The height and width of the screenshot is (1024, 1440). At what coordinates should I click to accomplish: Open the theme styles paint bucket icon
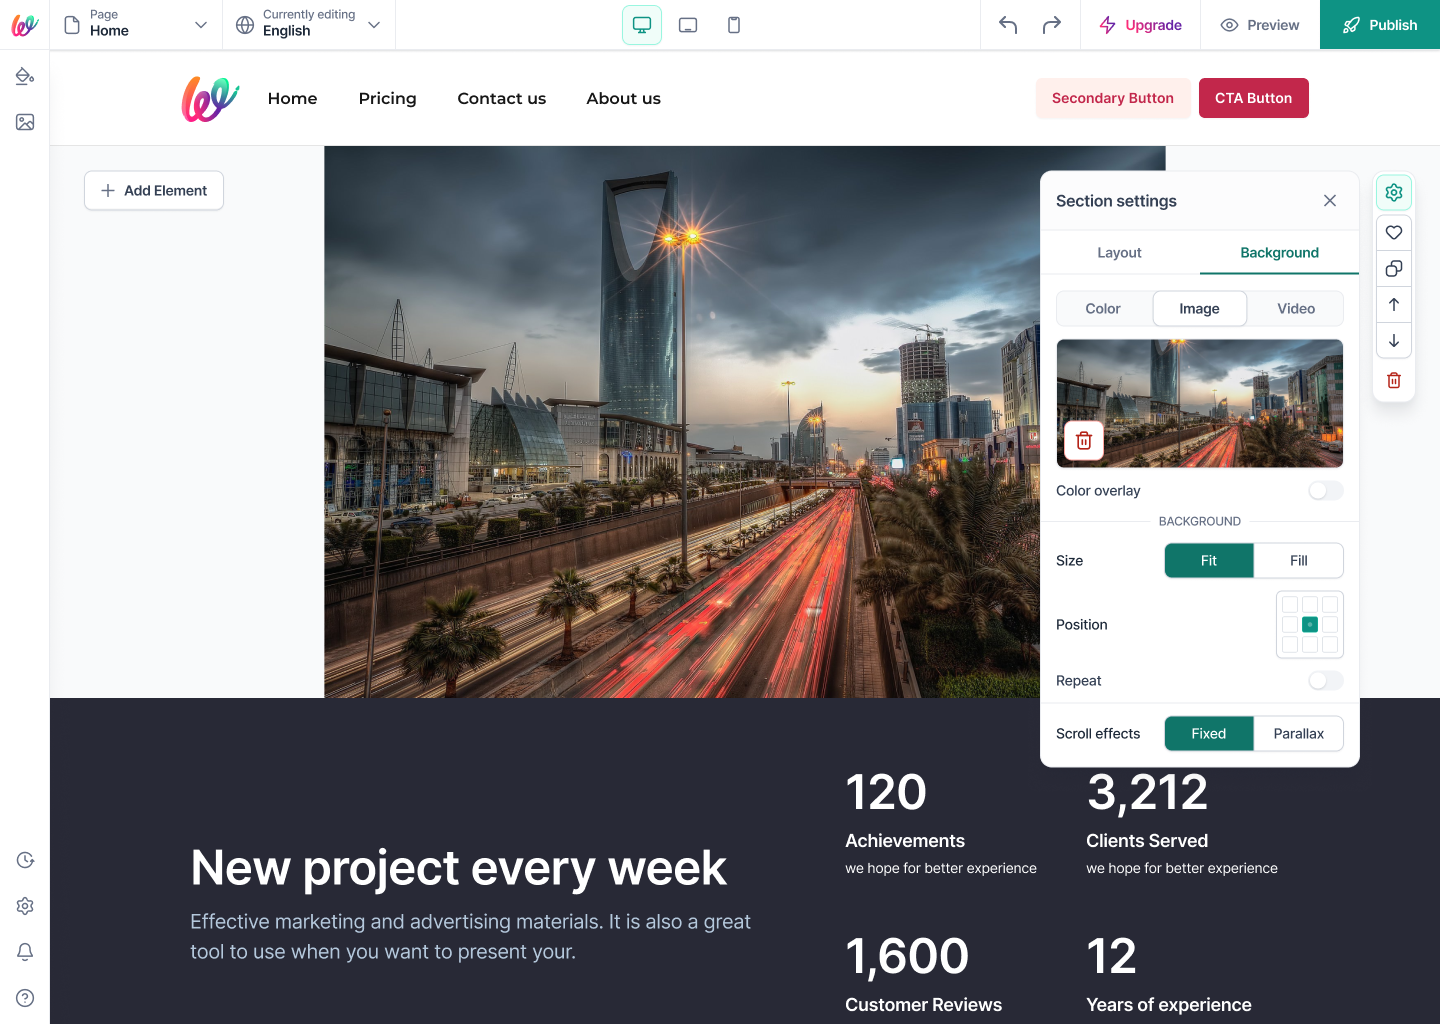tap(25, 76)
